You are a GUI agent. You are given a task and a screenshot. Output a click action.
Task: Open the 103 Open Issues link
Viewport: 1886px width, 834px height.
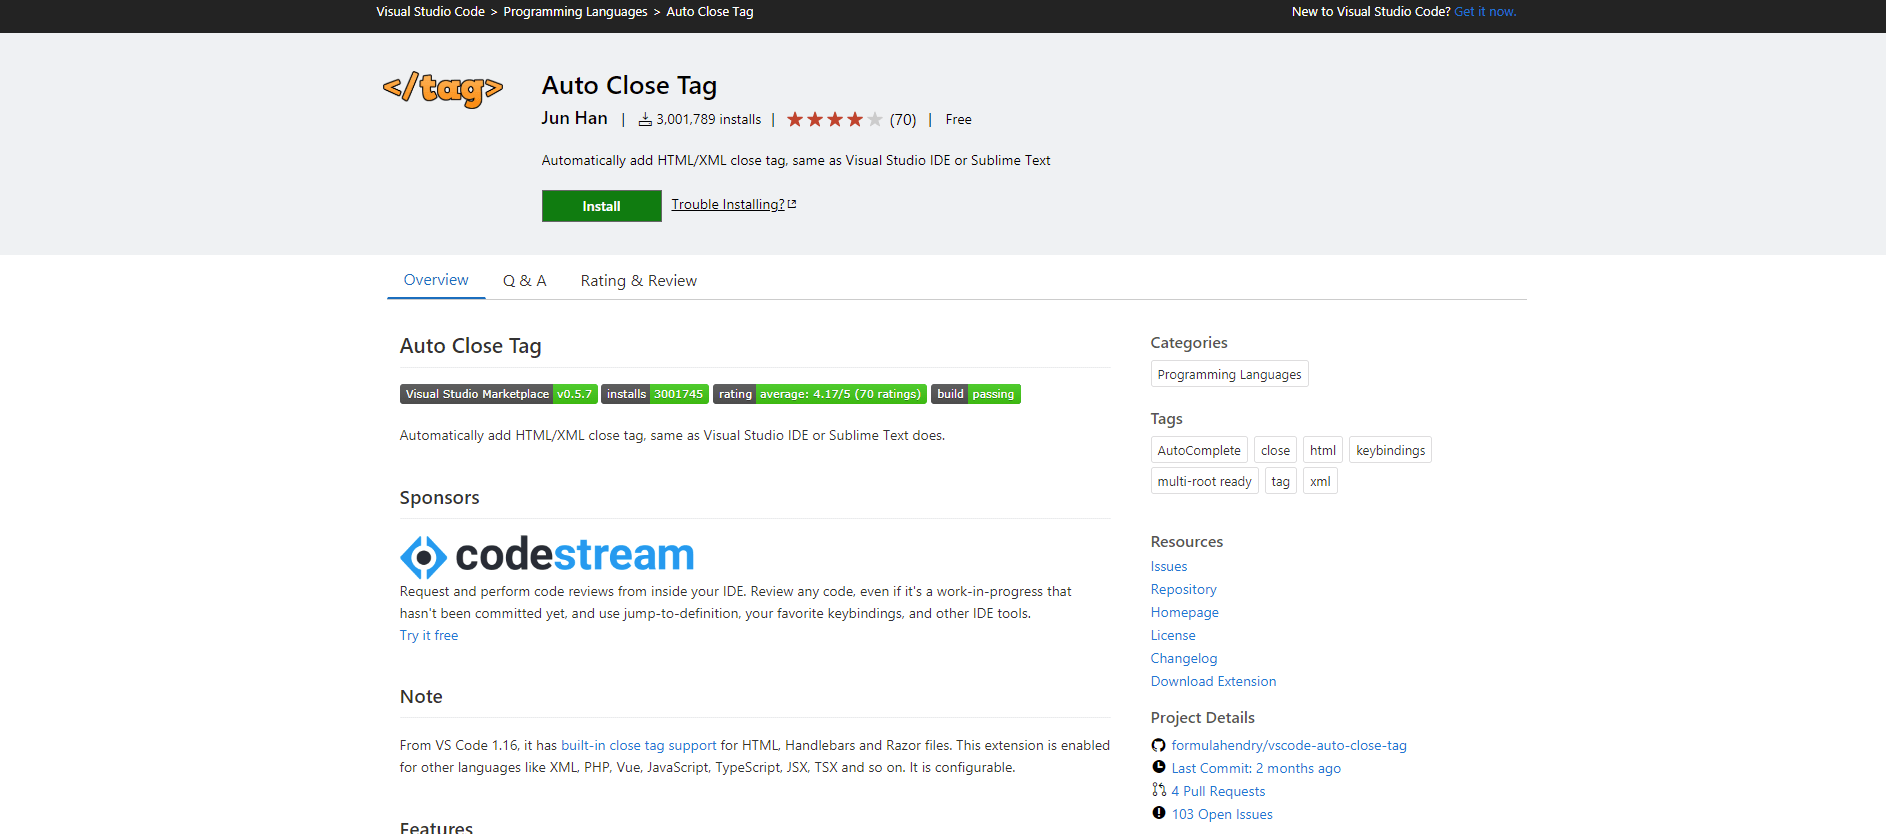tap(1222, 814)
